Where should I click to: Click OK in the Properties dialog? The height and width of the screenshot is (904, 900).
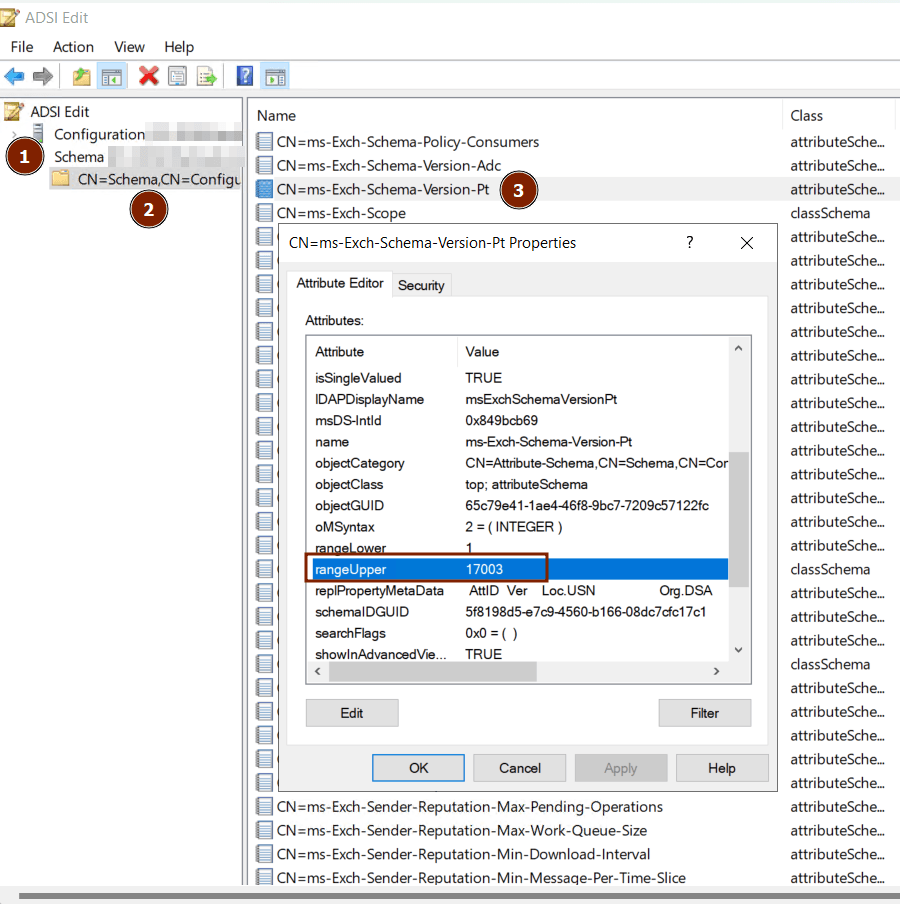(418, 768)
